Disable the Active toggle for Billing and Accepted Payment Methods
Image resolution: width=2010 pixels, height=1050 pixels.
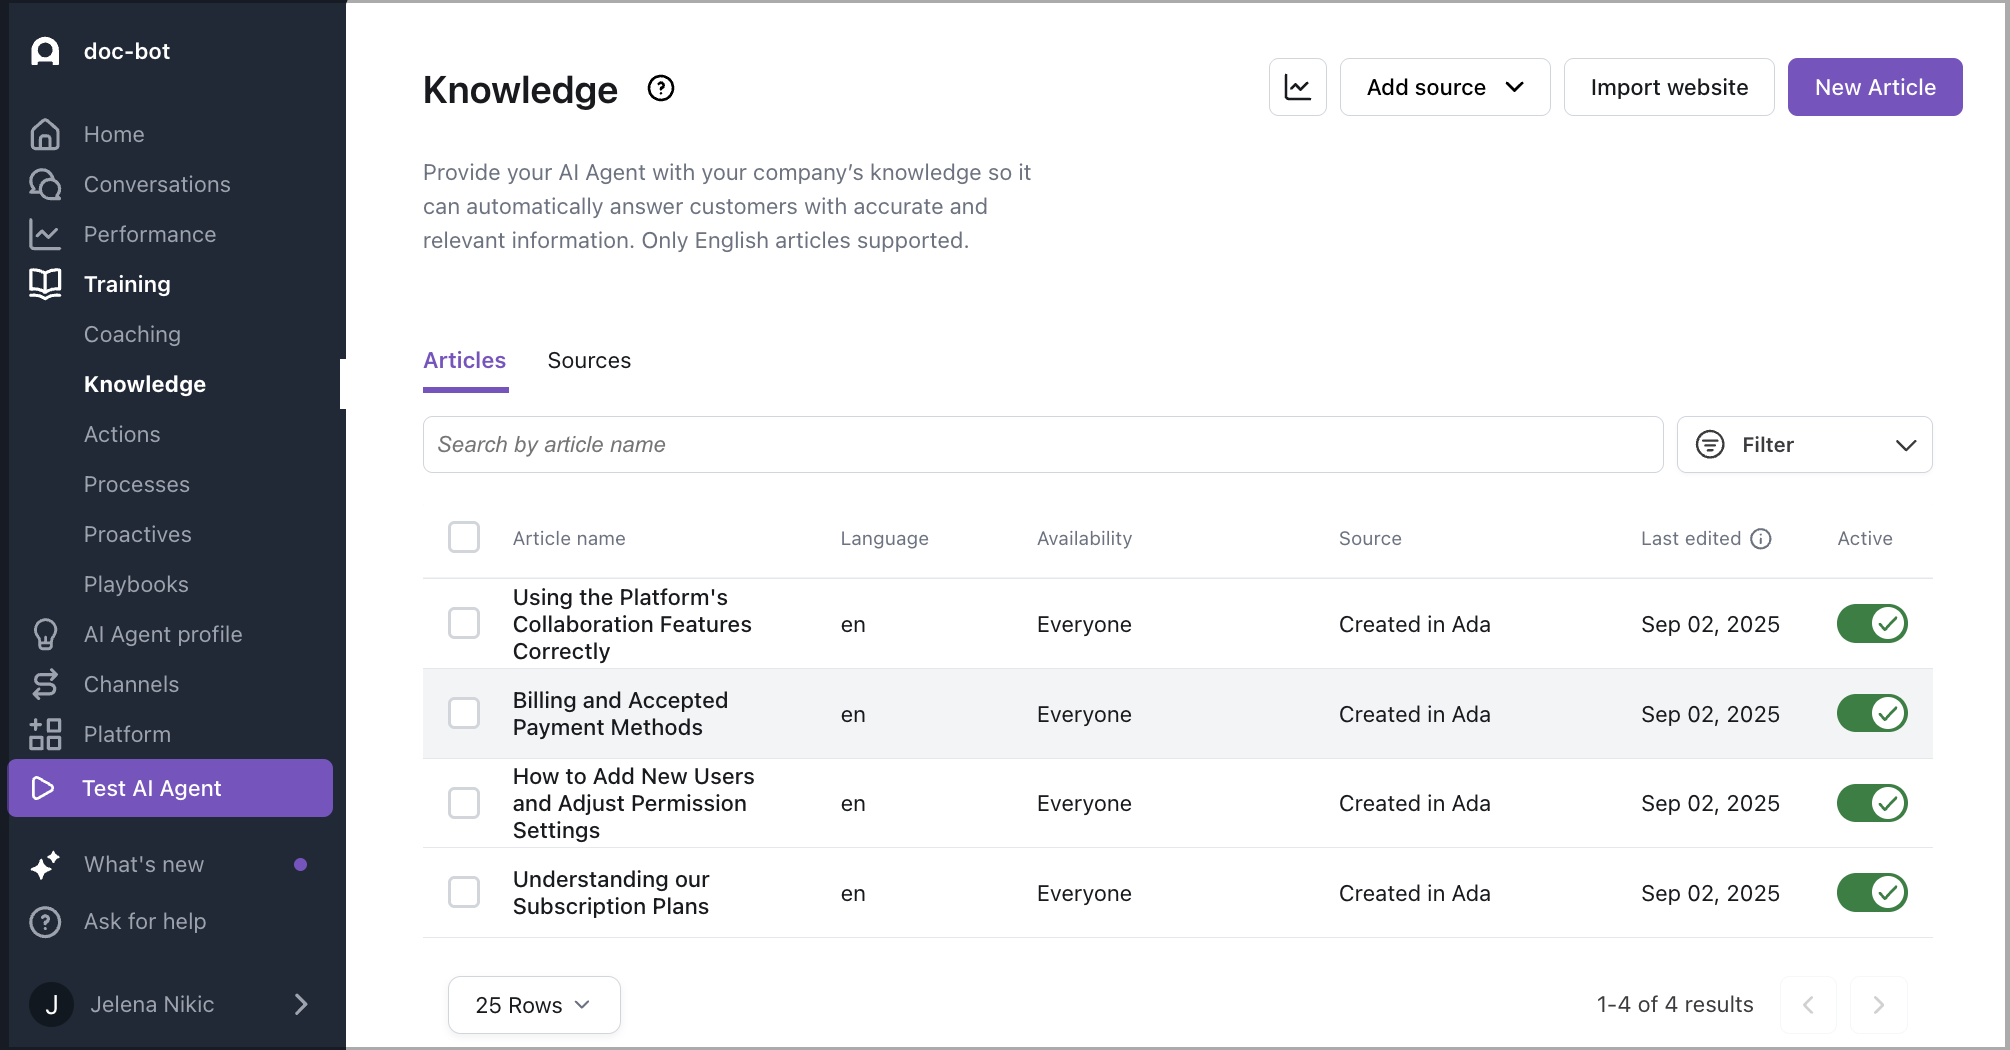[x=1872, y=713]
